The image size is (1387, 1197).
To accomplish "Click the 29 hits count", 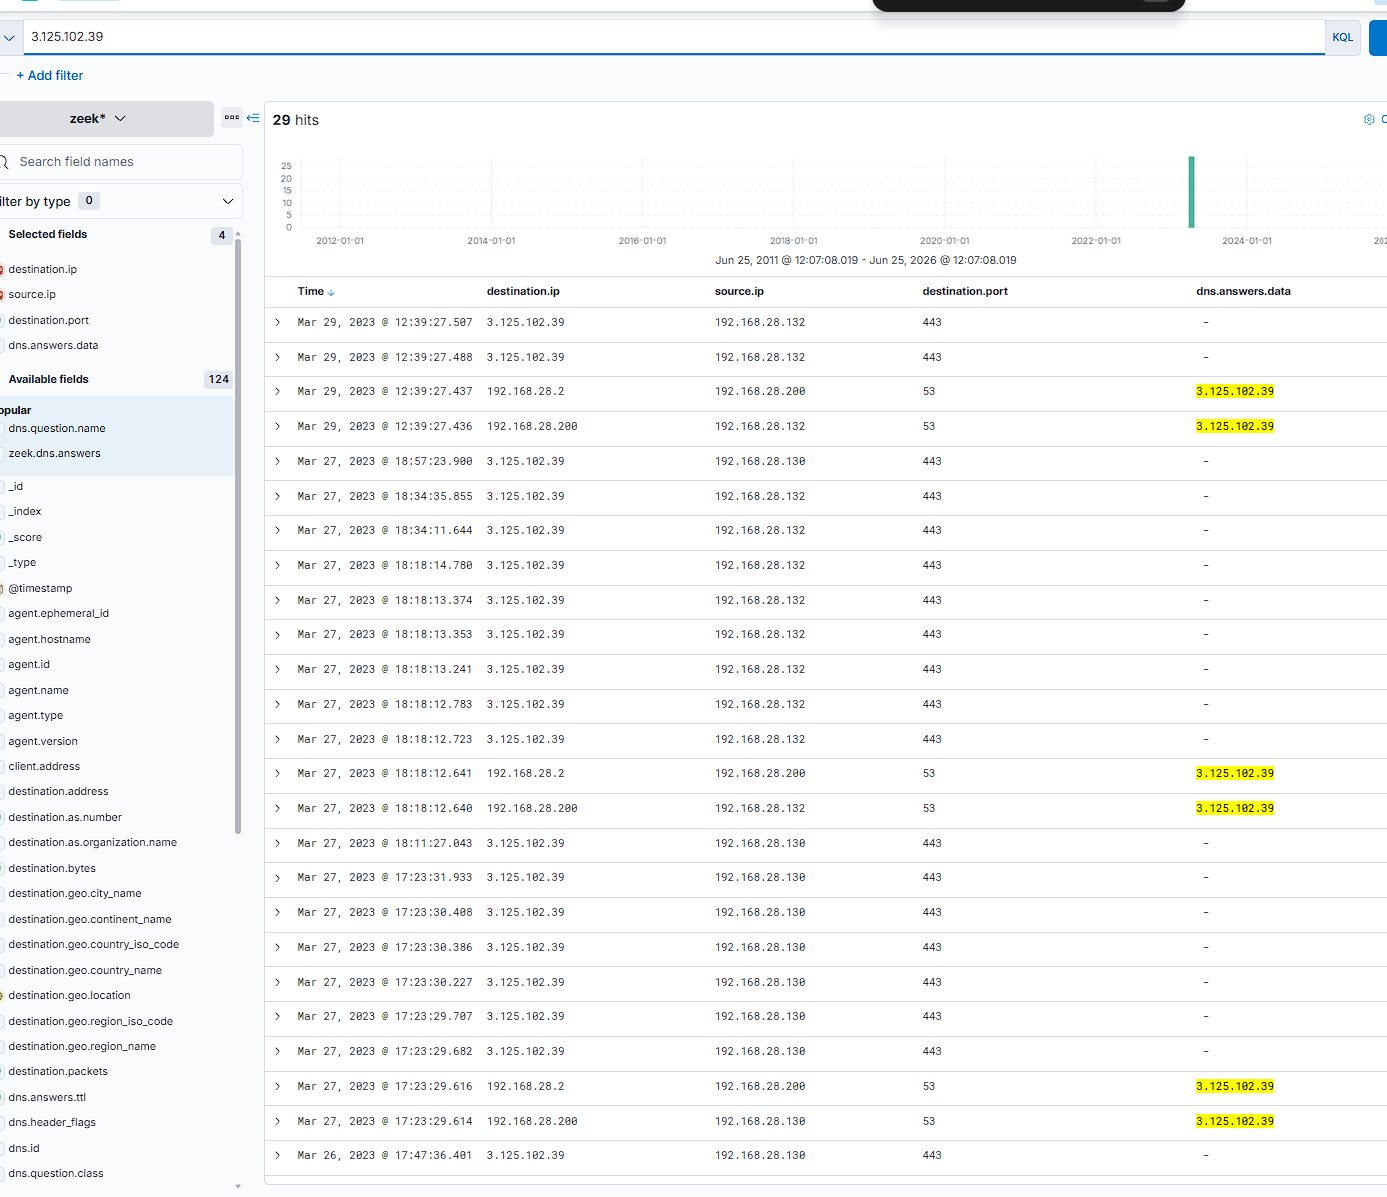I will (296, 120).
